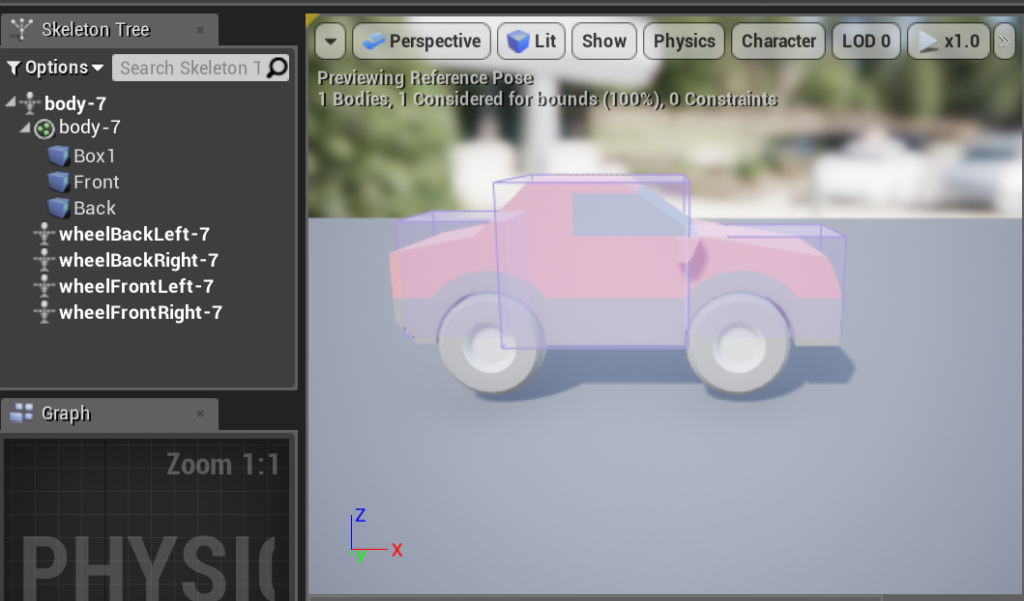Open the viewport options arrow menu
The width and height of the screenshot is (1024, 601).
(331, 42)
